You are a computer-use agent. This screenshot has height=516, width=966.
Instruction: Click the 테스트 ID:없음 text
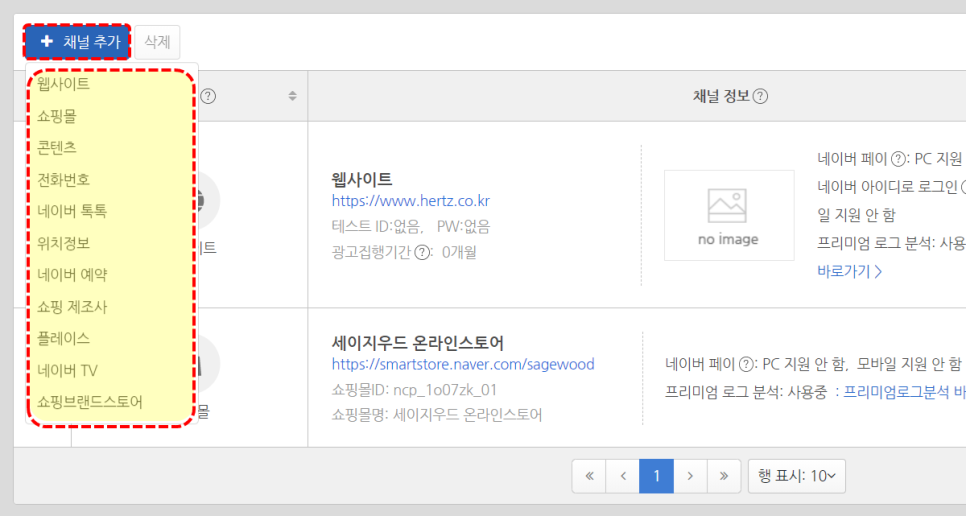point(377,227)
